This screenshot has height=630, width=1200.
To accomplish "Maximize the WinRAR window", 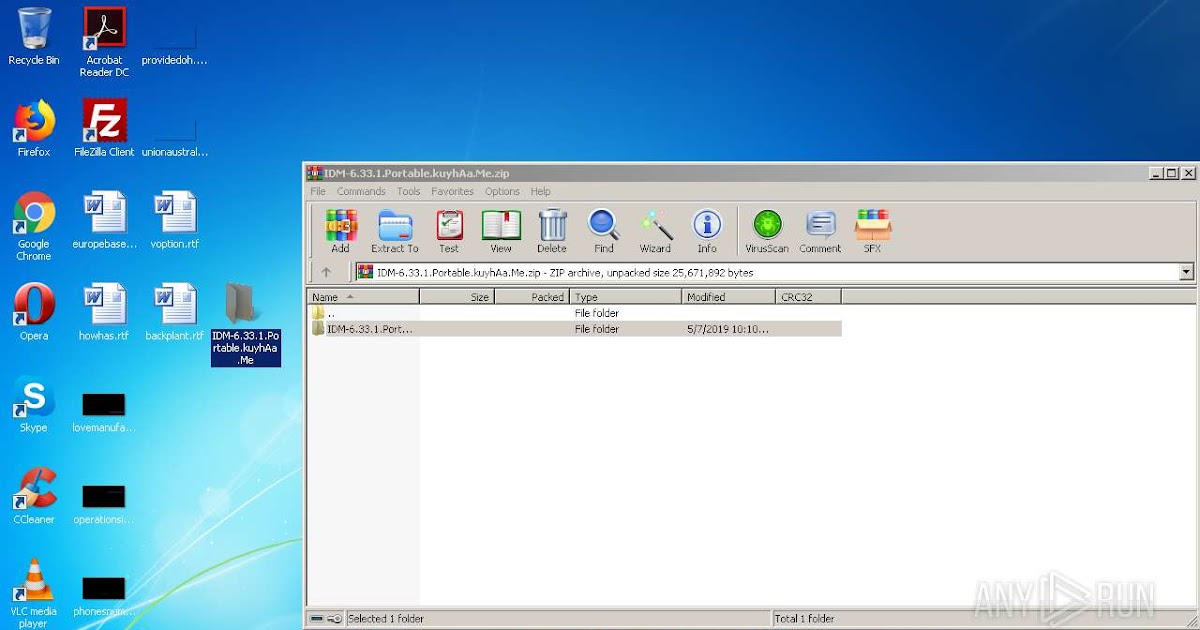I will (x=1172, y=173).
